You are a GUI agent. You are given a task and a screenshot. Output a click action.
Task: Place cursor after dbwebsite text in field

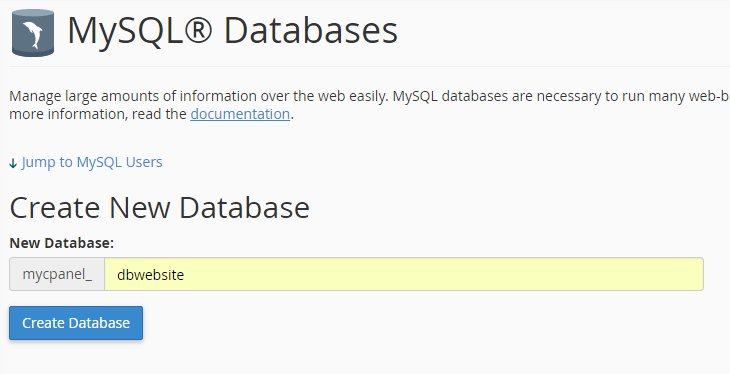point(185,275)
